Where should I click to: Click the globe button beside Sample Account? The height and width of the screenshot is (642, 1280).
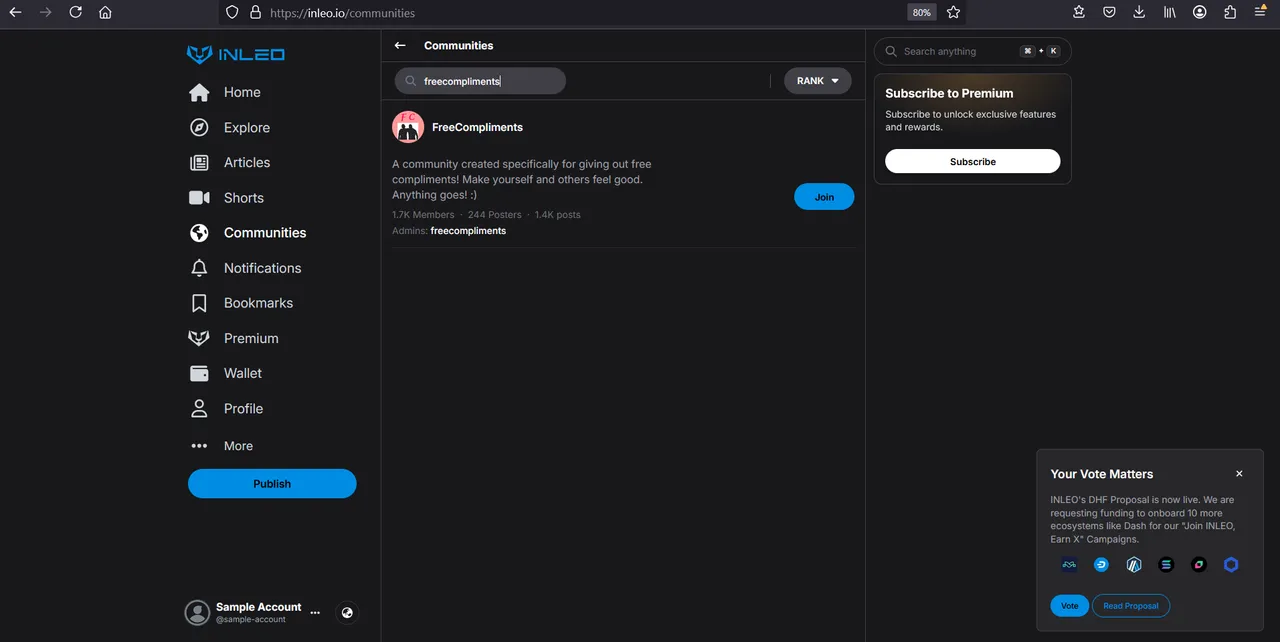(347, 613)
